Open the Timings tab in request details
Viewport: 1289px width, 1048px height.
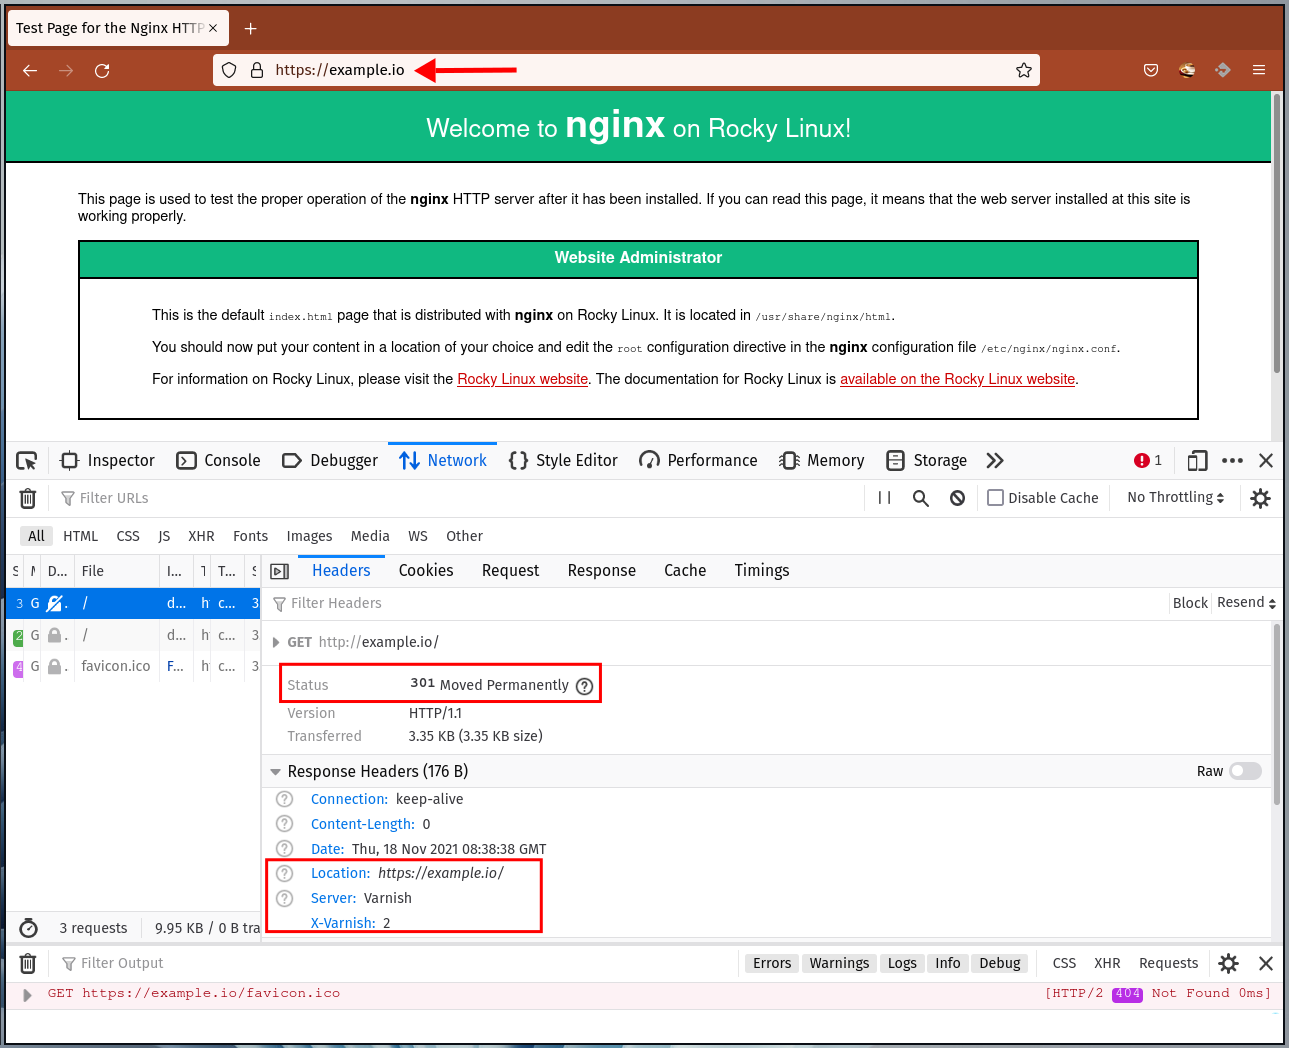pyautogui.click(x=762, y=571)
